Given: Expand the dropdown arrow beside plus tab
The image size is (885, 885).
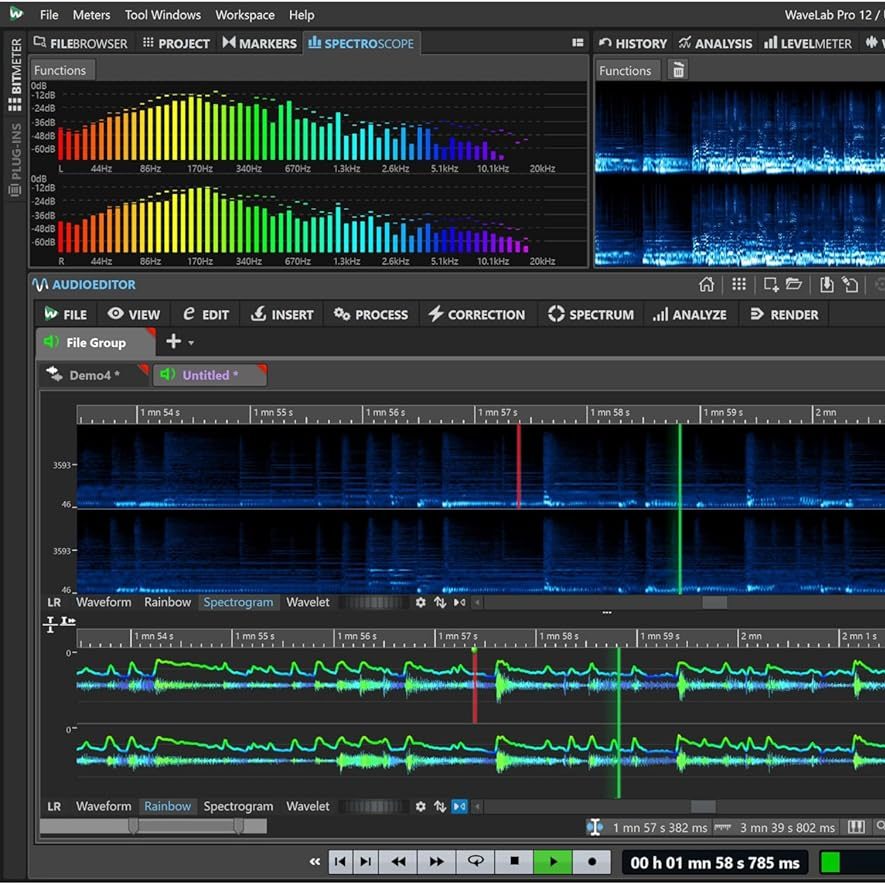Looking at the screenshot, I should click(191, 343).
